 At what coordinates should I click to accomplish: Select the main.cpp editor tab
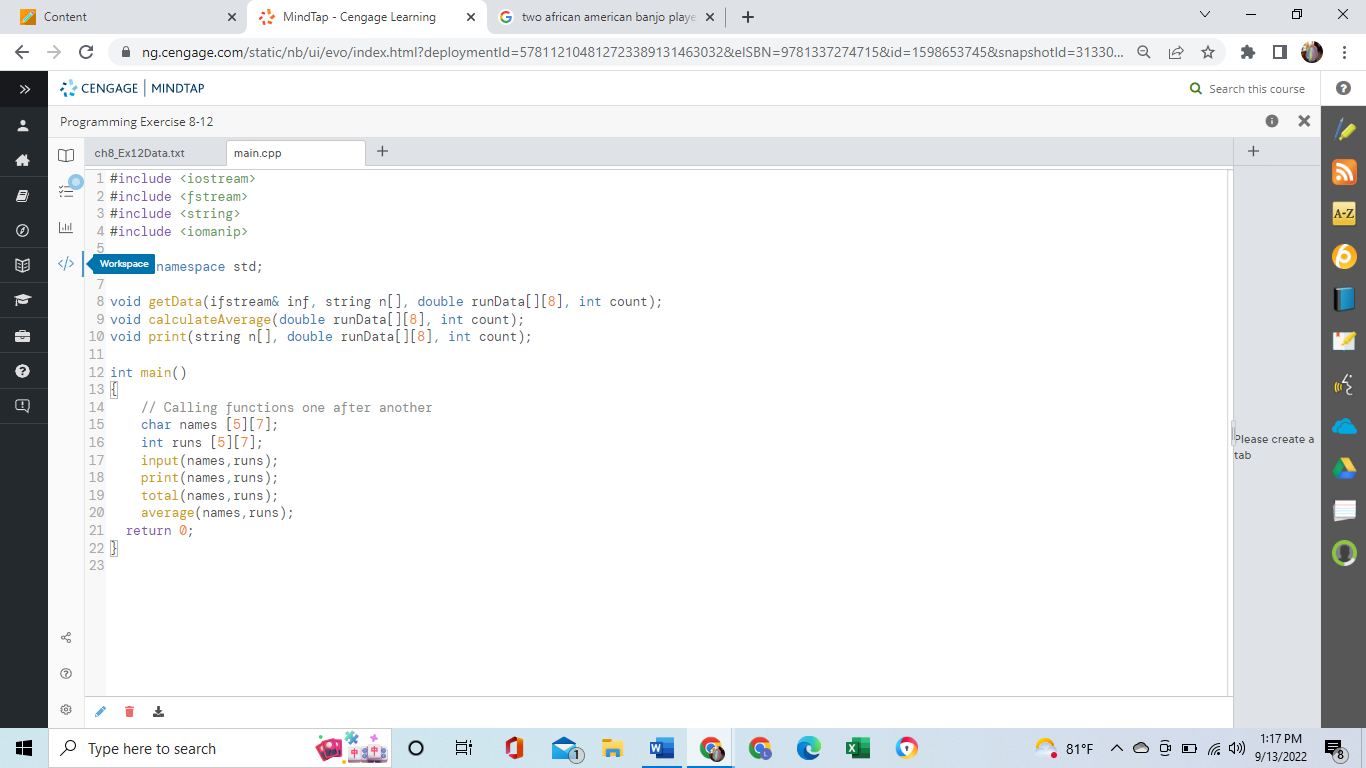295,153
